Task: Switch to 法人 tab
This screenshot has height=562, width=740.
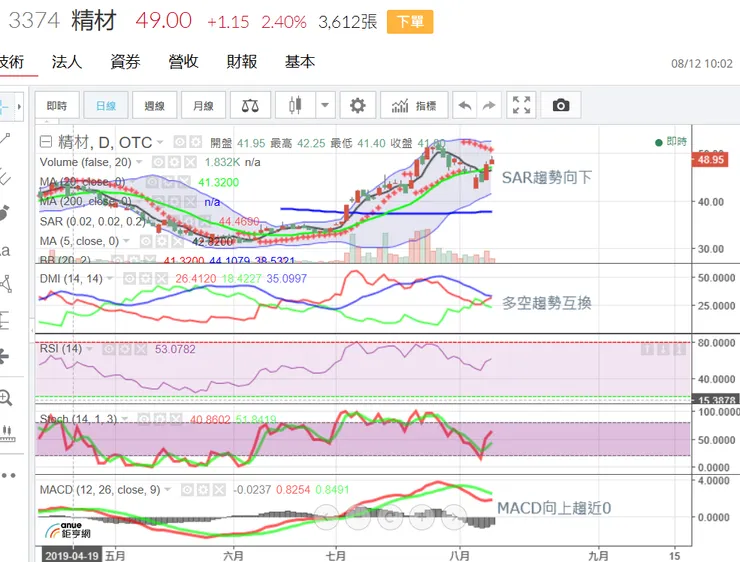Action: (67, 62)
